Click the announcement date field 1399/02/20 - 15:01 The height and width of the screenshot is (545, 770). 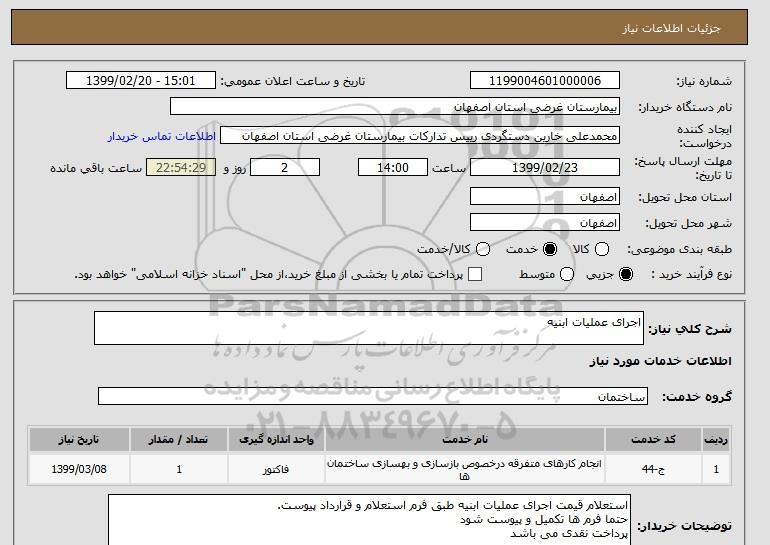tap(141, 81)
